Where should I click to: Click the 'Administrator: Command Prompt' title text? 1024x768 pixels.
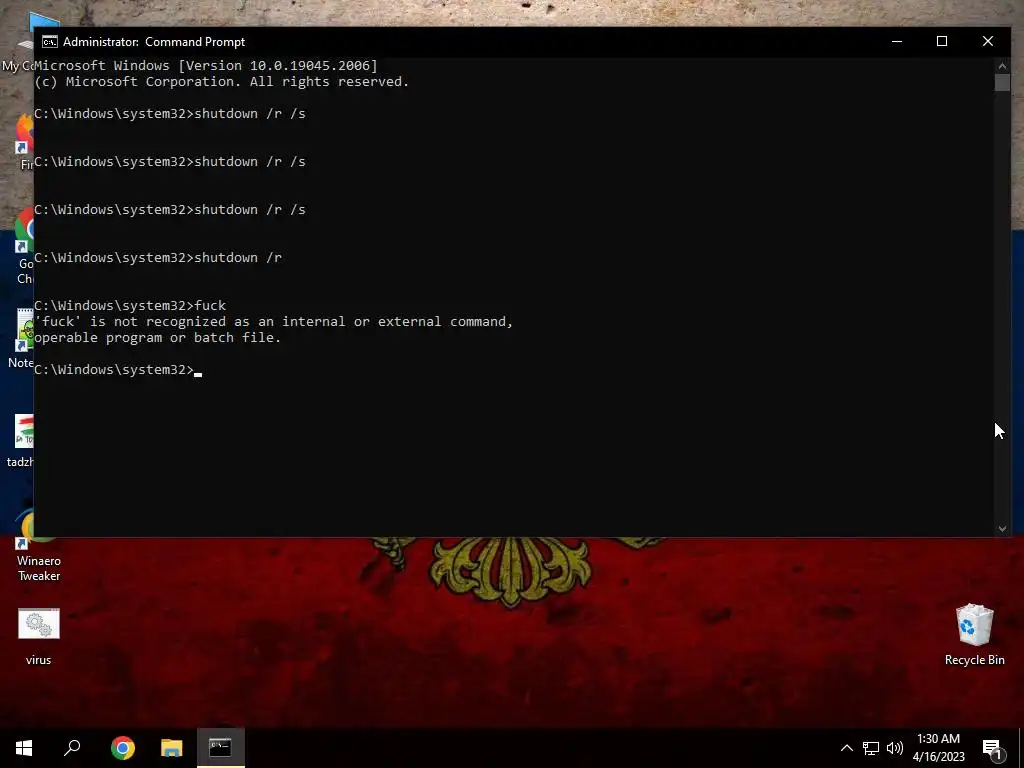click(x=154, y=42)
